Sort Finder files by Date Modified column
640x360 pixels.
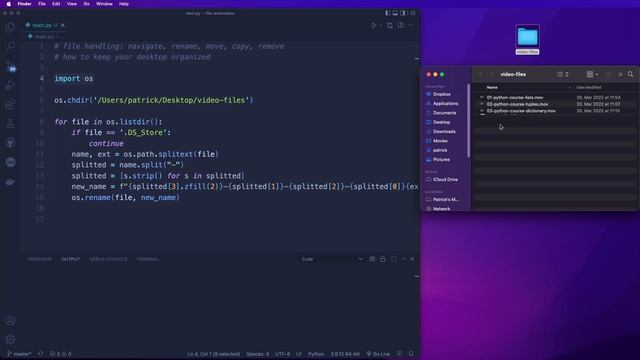(589, 87)
